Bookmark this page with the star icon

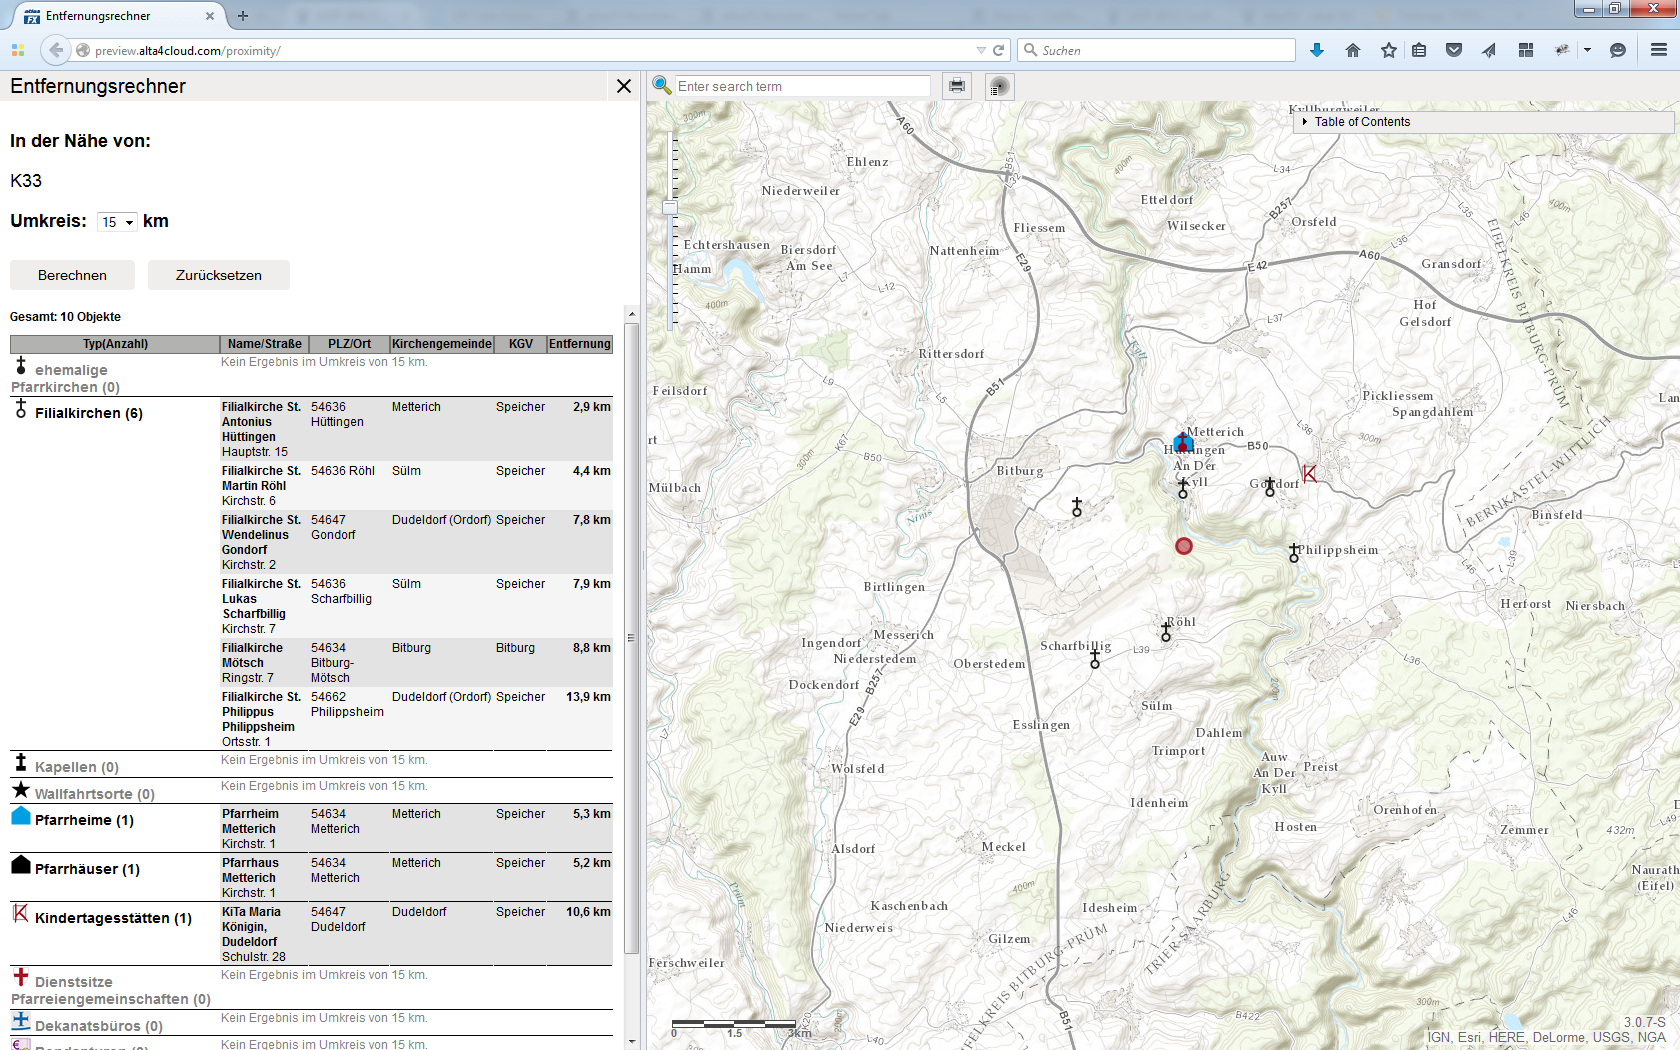(1389, 50)
